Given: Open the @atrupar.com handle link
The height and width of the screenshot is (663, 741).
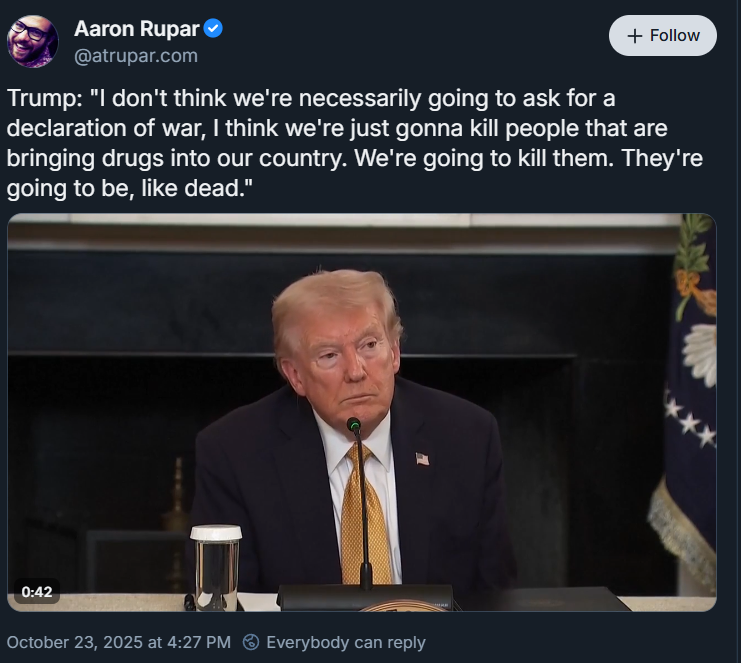Looking at the screenshot, I should coord(136,56).
